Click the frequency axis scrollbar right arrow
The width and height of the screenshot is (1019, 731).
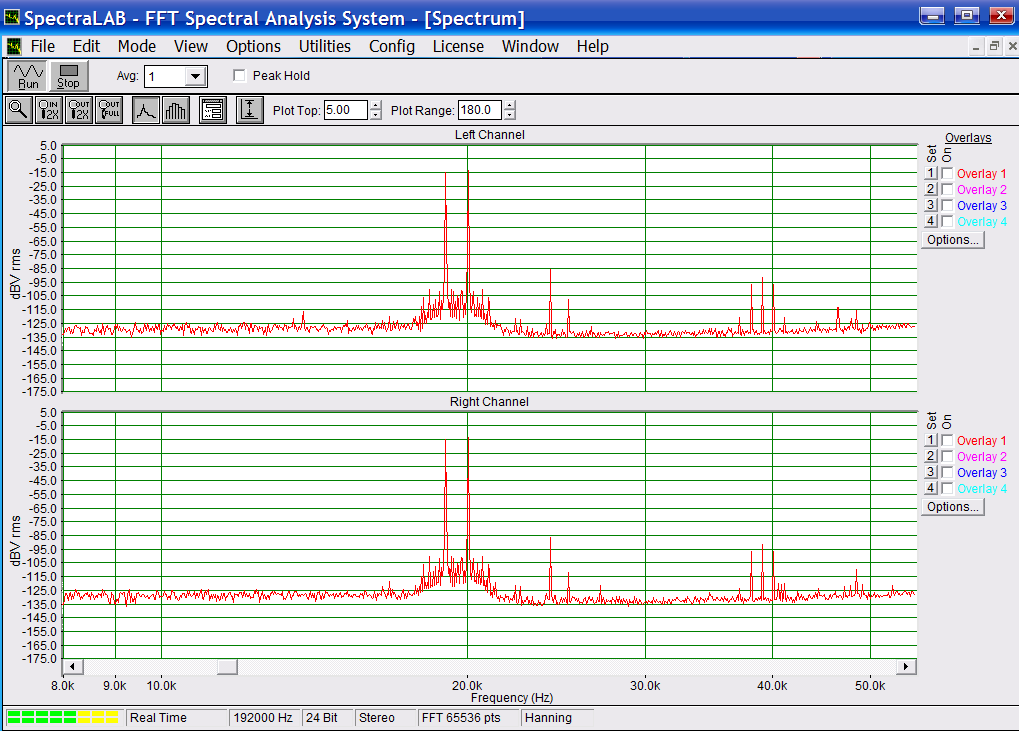(x=906, y=666)
